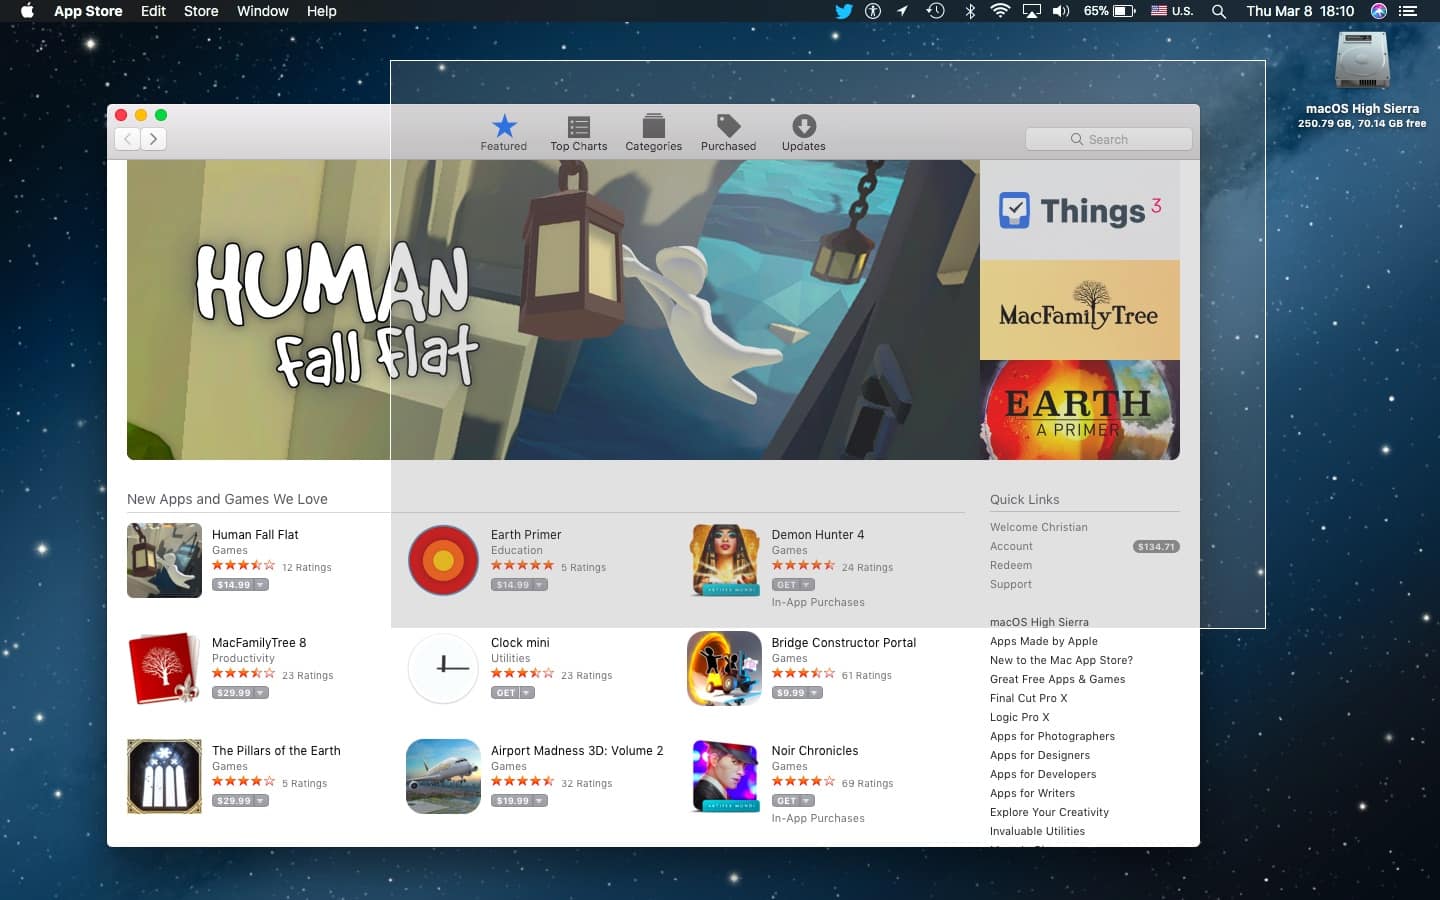Open Logic Pro X link
This screenshot has width=1440, height=900.
click(x=1020, y=717)
